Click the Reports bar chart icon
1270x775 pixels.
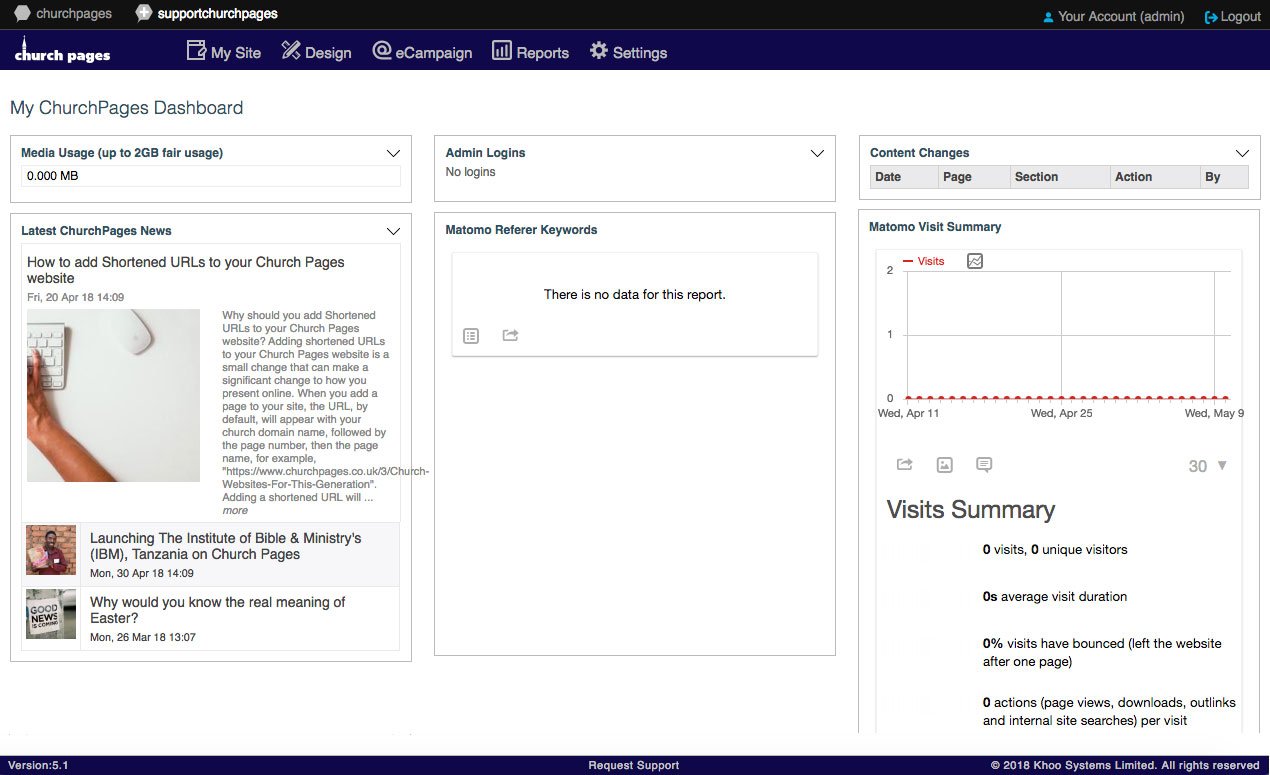click(x=502, y=51)
